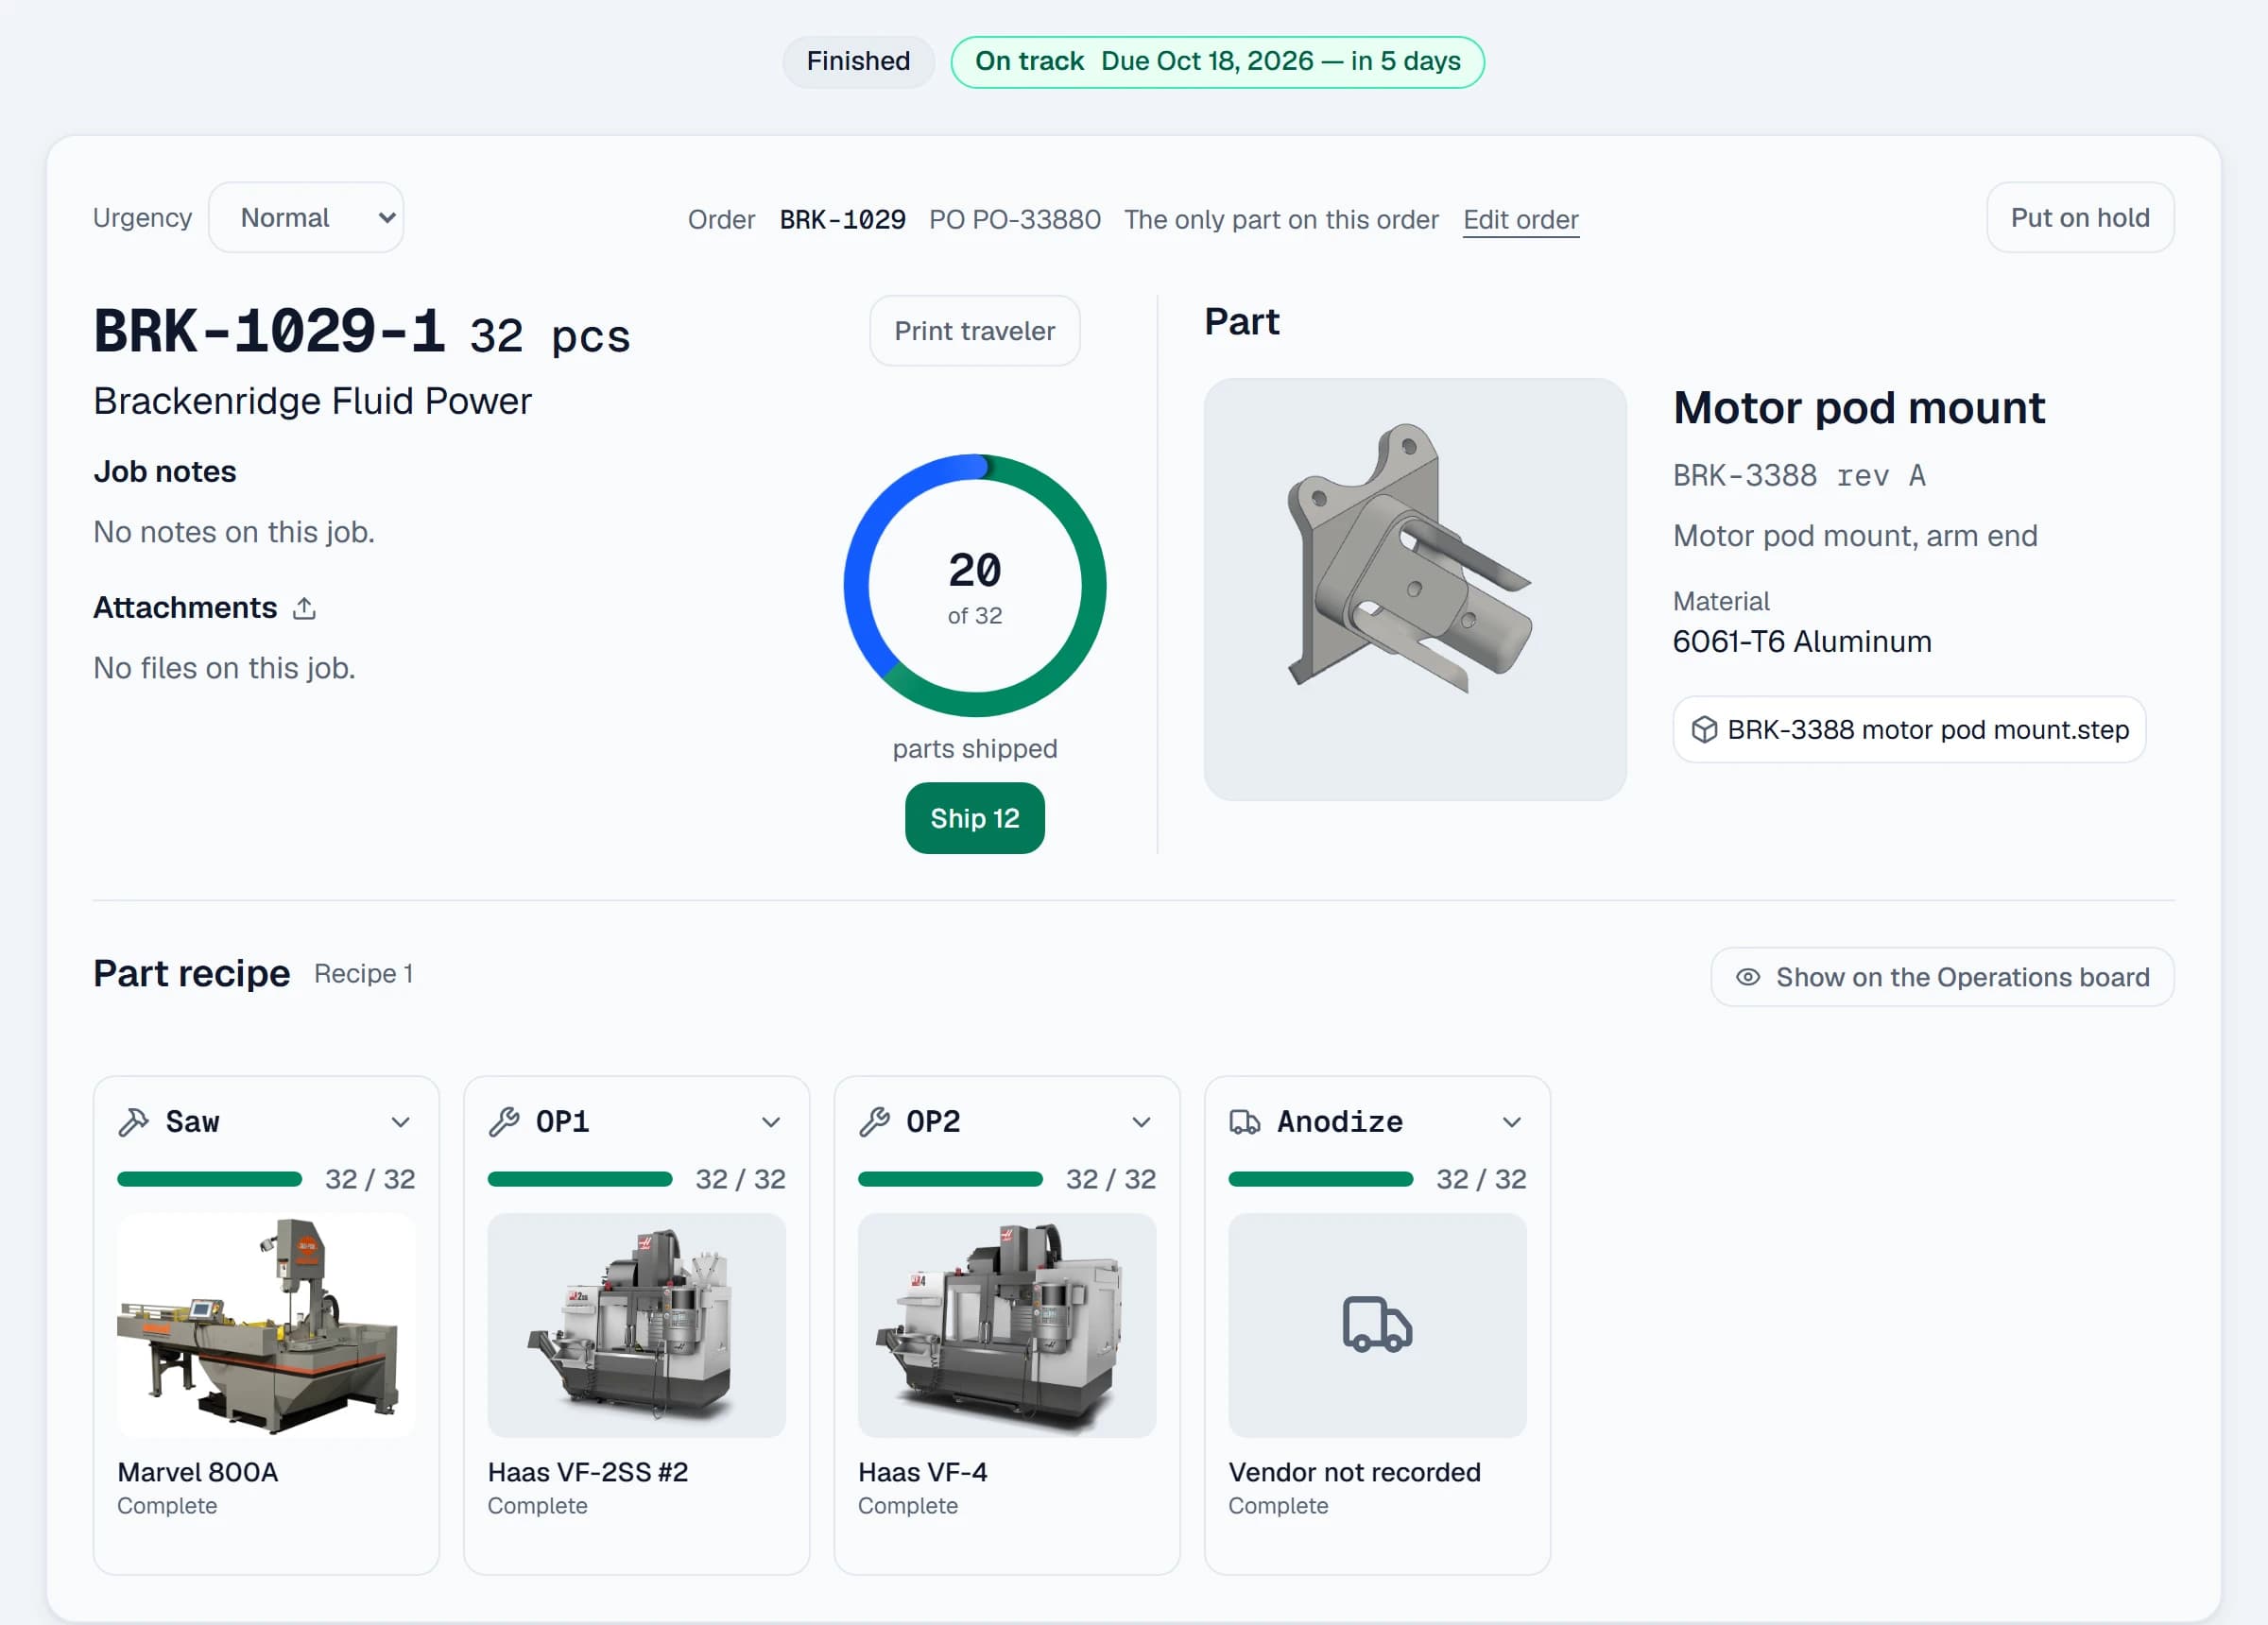Click the Haas VF-2SS #2 machine name
Viewport: 2268px width, 1625px height.
pos(587,1472)
